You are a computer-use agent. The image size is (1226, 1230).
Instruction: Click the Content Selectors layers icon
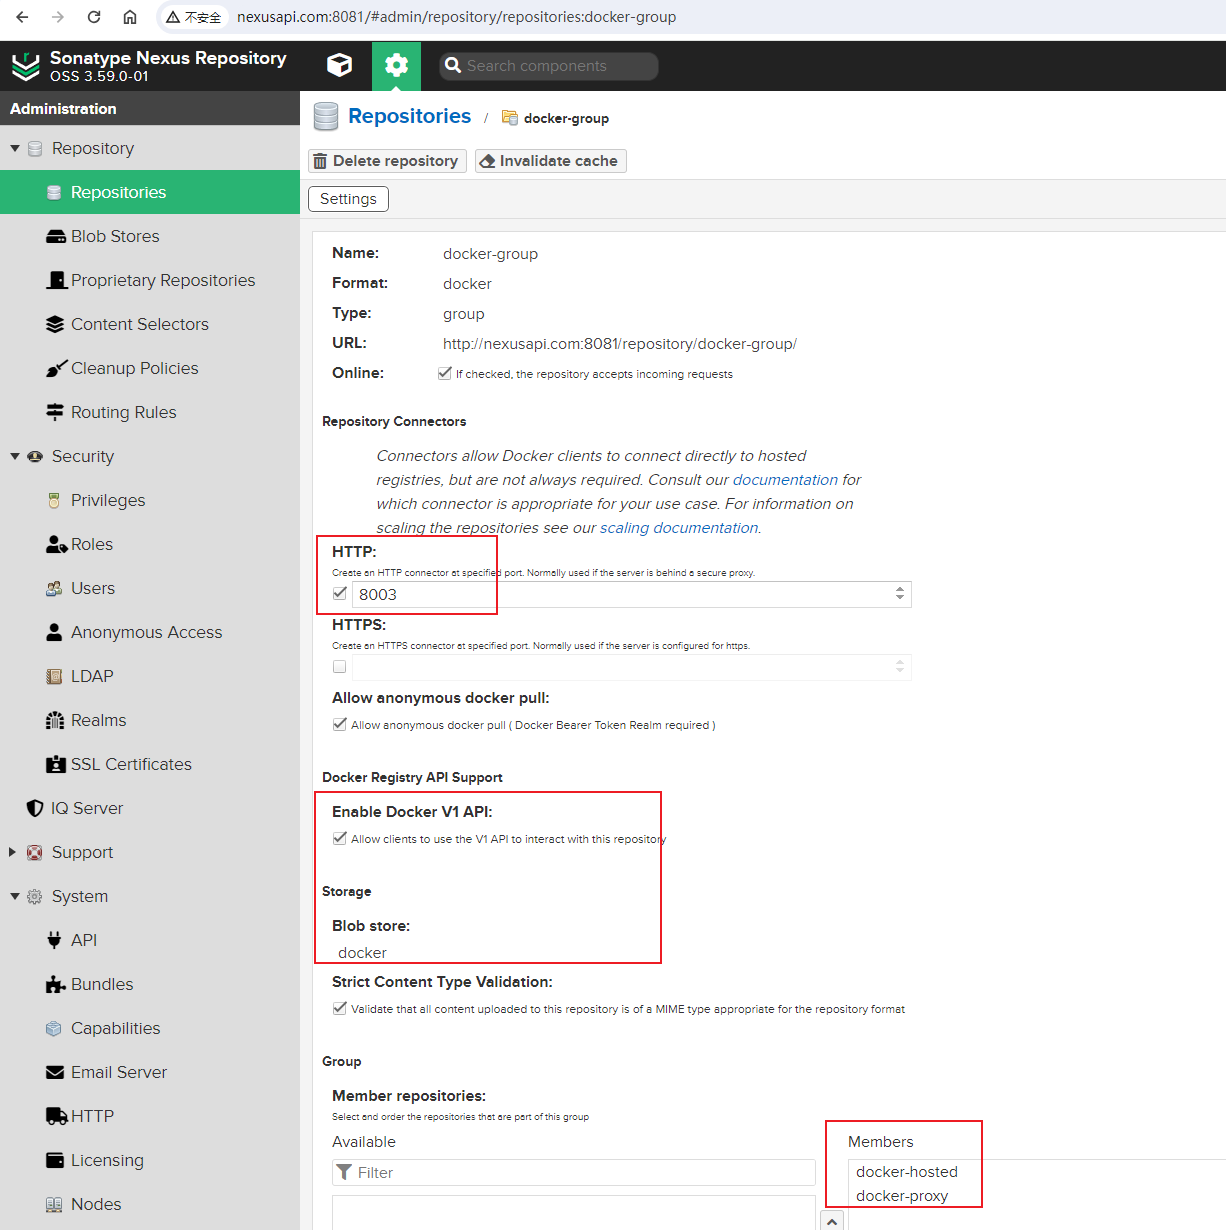pos(56,325)
